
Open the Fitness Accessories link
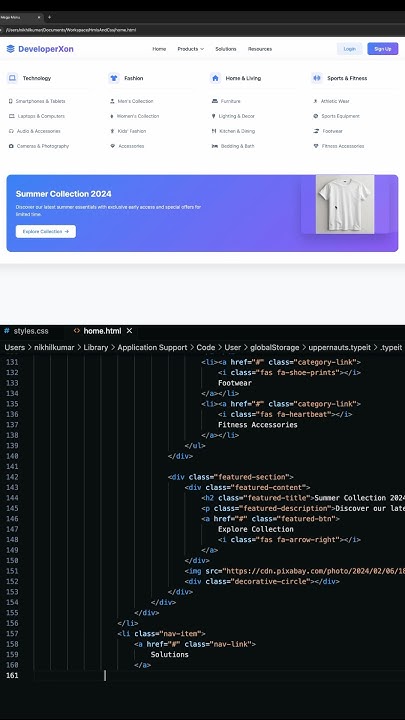[x=343, y=146]
